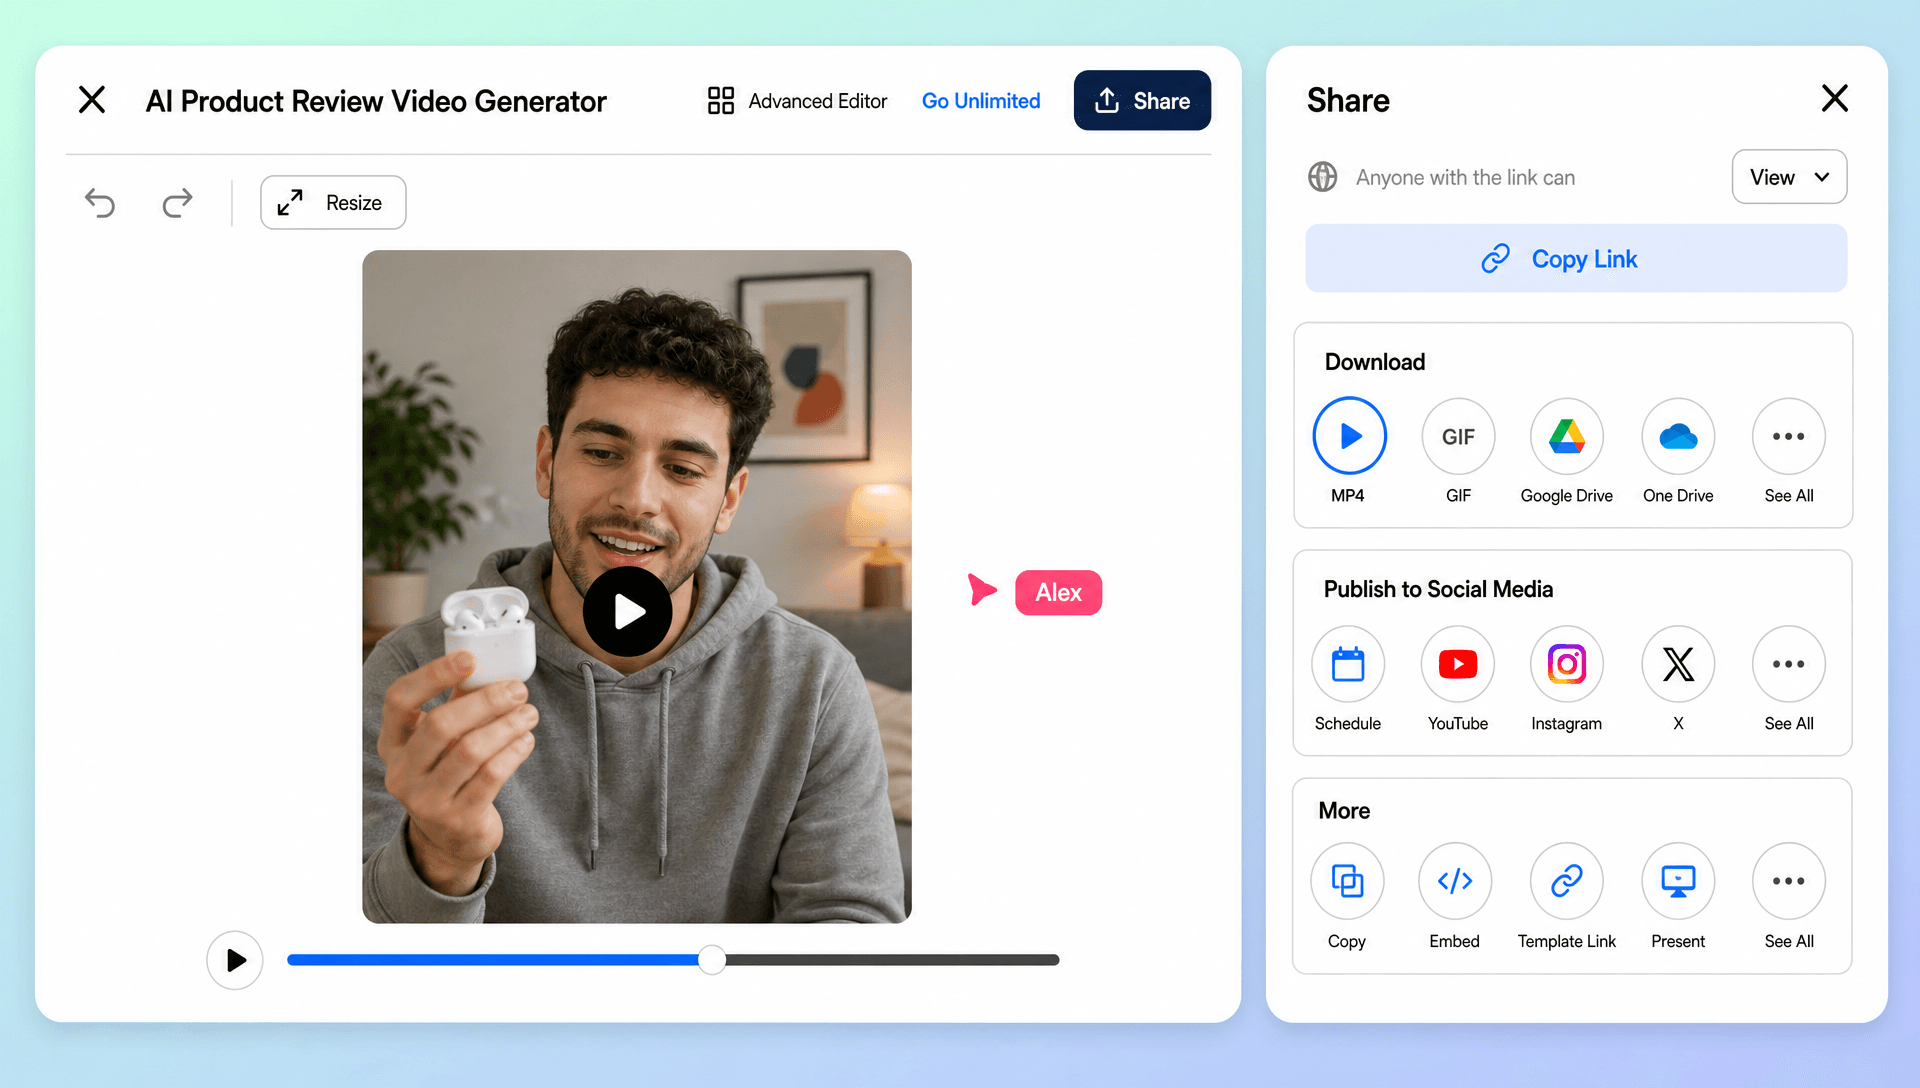Click the globe link-access icon

pos(1323,177)
